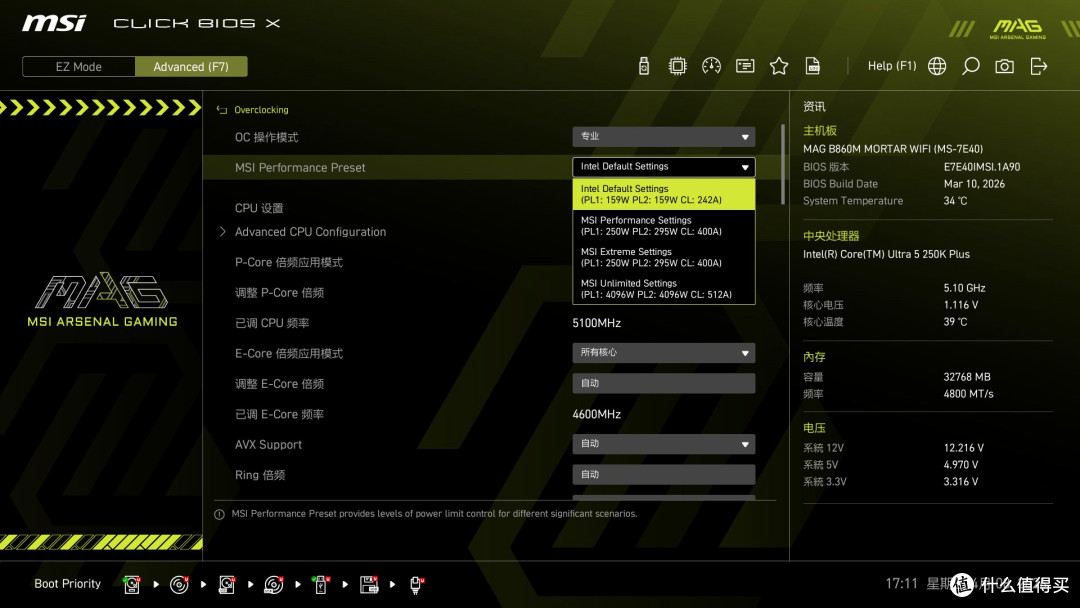The image size is (1080, 608).
Task: Click the 17:11 clock display
Action: point(902,584)
